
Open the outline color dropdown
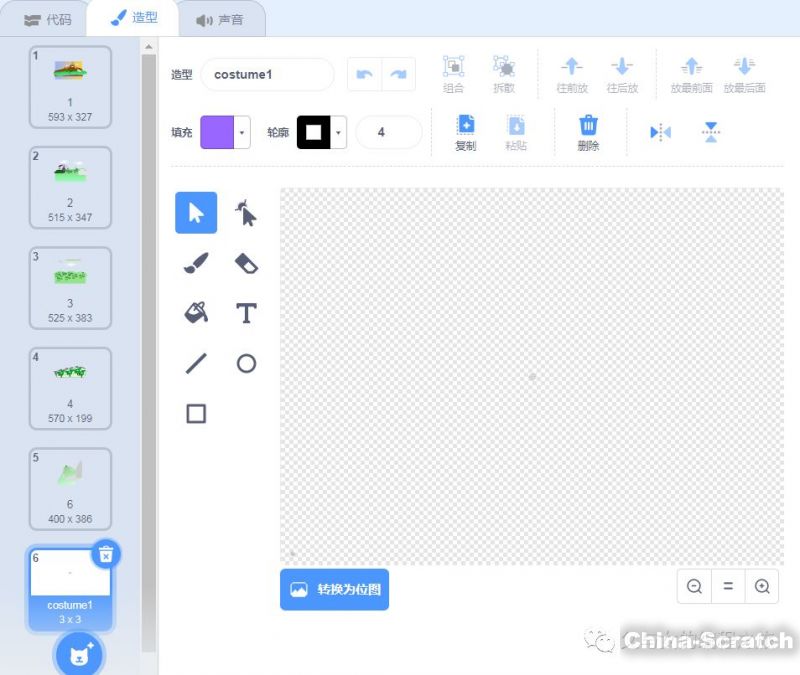click(339, 132)
